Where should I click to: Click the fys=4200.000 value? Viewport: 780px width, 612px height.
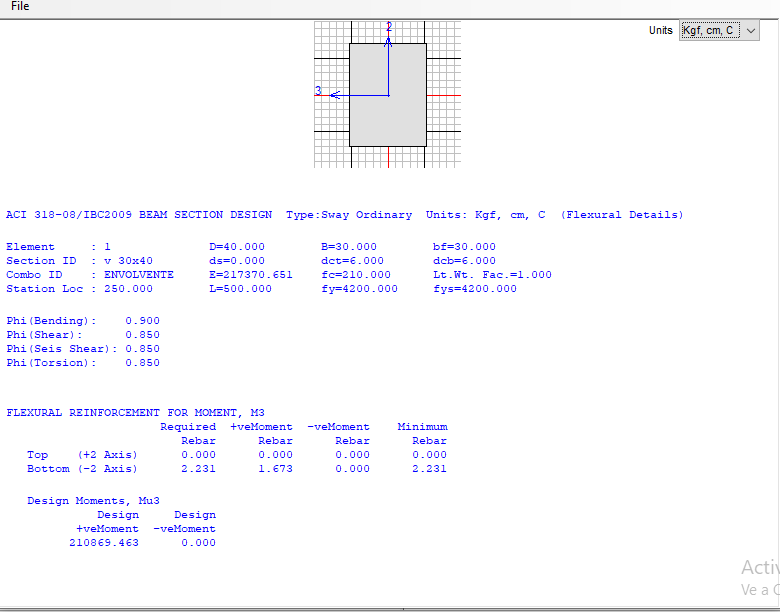[x=475, y=289]
